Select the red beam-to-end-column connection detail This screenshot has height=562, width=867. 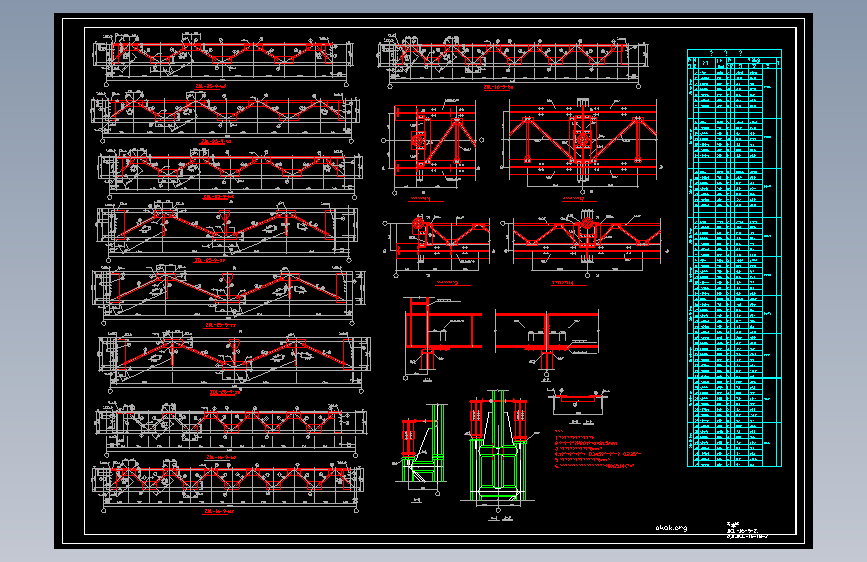pyautogui.click(x=442, y=339)
